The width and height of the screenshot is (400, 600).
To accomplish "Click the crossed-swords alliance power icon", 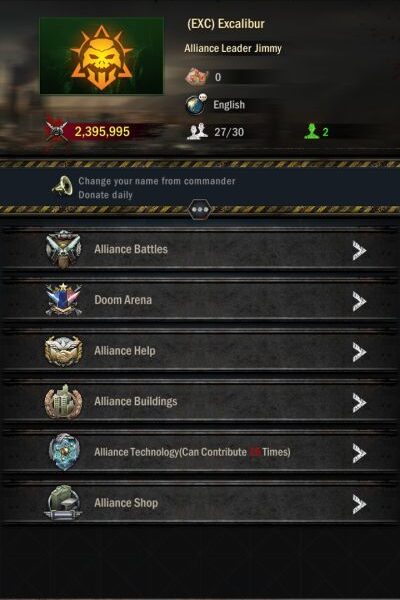I will pyautogui.click(x=57, y=131).
